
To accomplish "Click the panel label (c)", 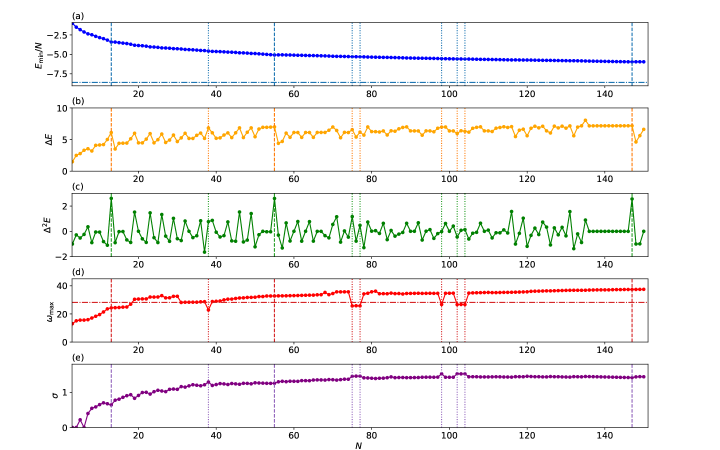I will [78, 187].
